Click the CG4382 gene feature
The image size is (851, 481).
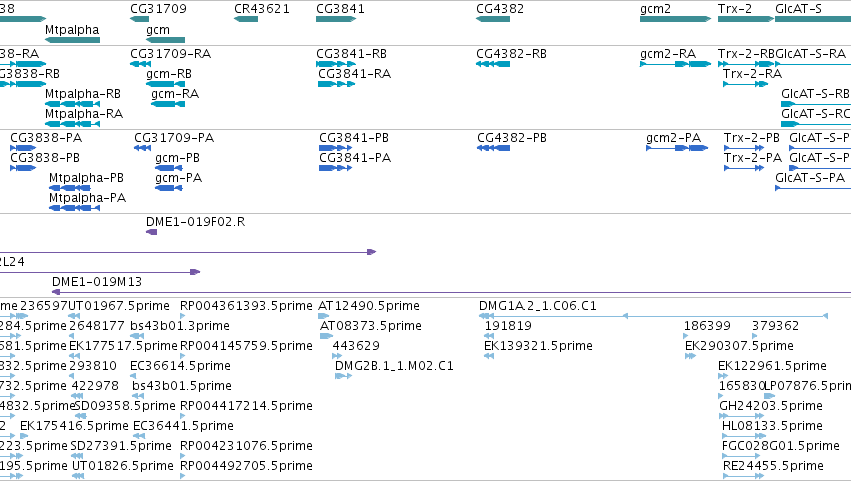[493, 19]
